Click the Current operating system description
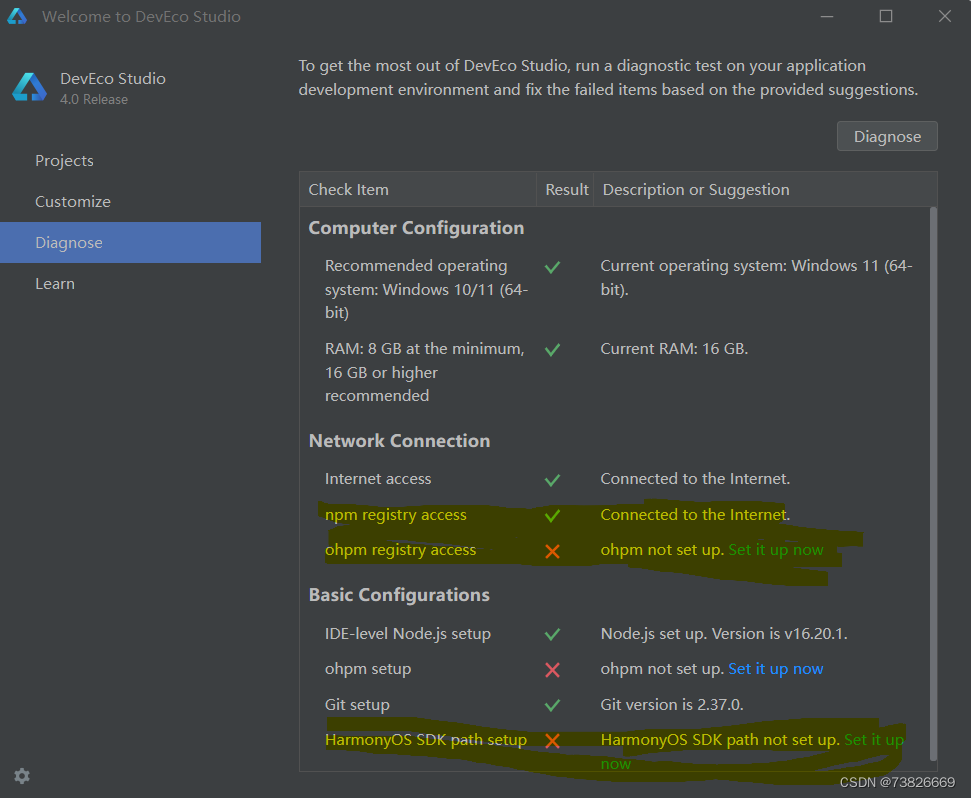 [x=756, y=277]
